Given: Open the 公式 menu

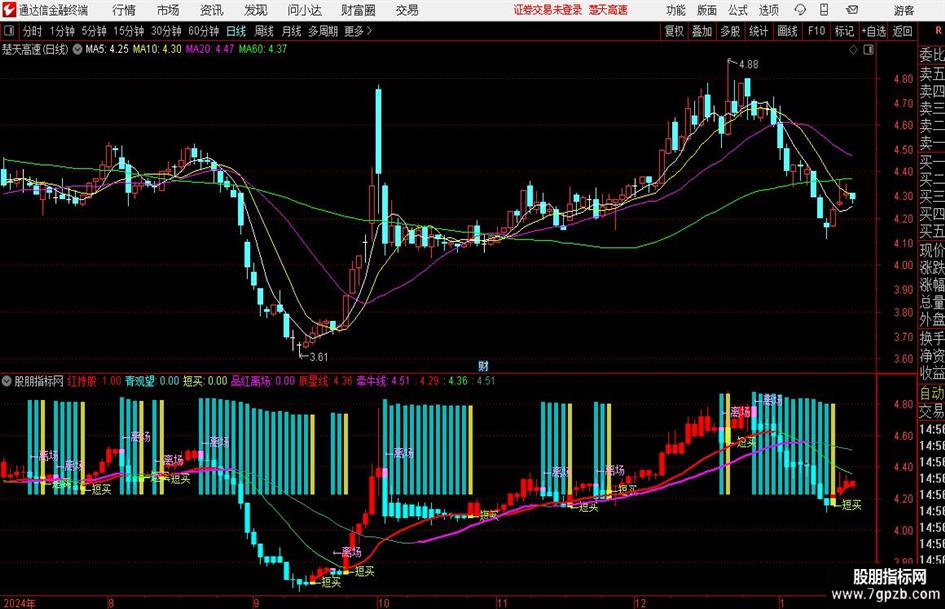Looking at the screenshot, I should tap(738, 10).
